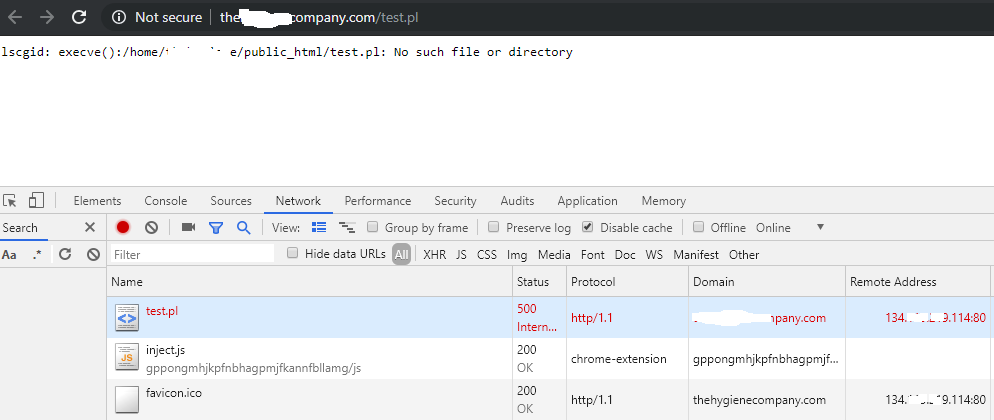
Task: Click the camera capture screenshots icon
Action: [x=188, y=228]
